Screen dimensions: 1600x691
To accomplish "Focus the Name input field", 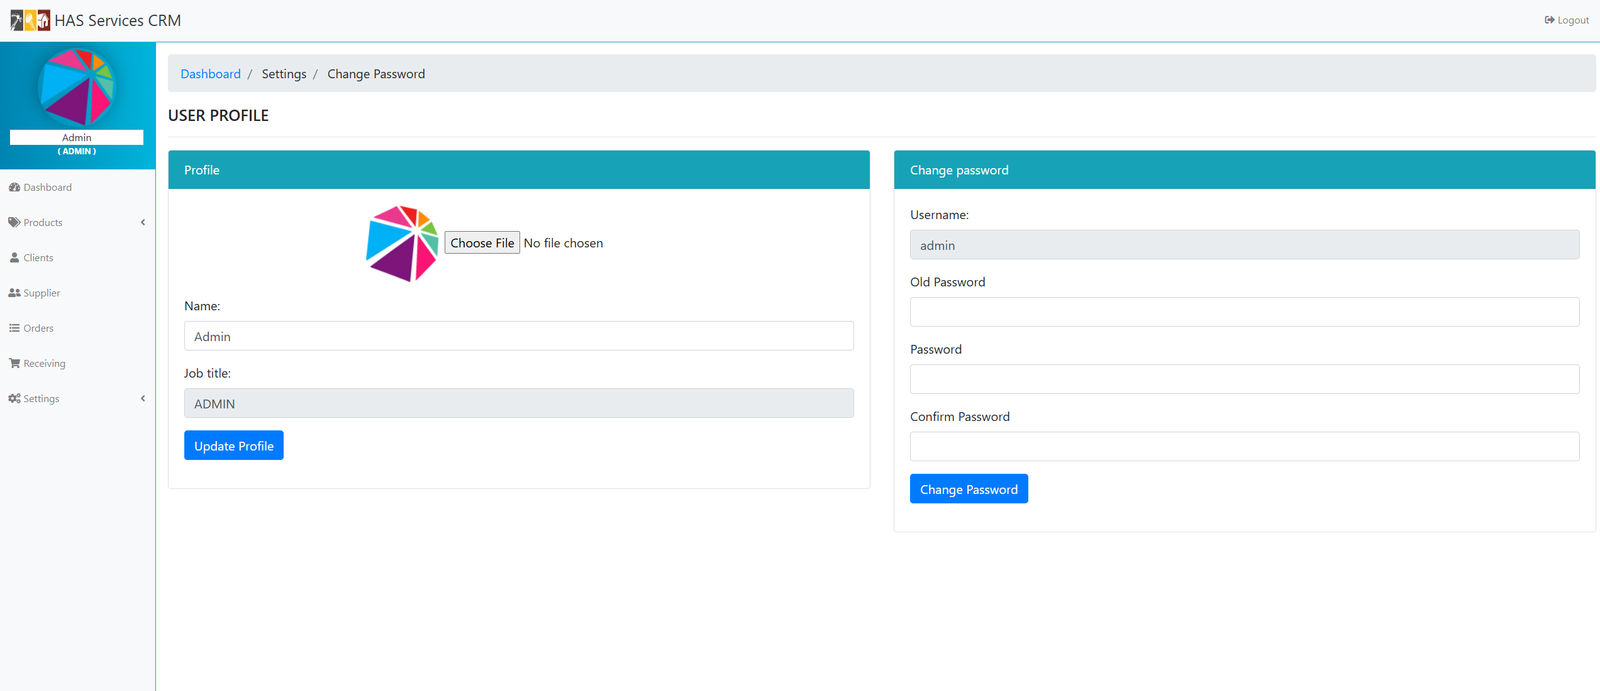I will point(518,336).
